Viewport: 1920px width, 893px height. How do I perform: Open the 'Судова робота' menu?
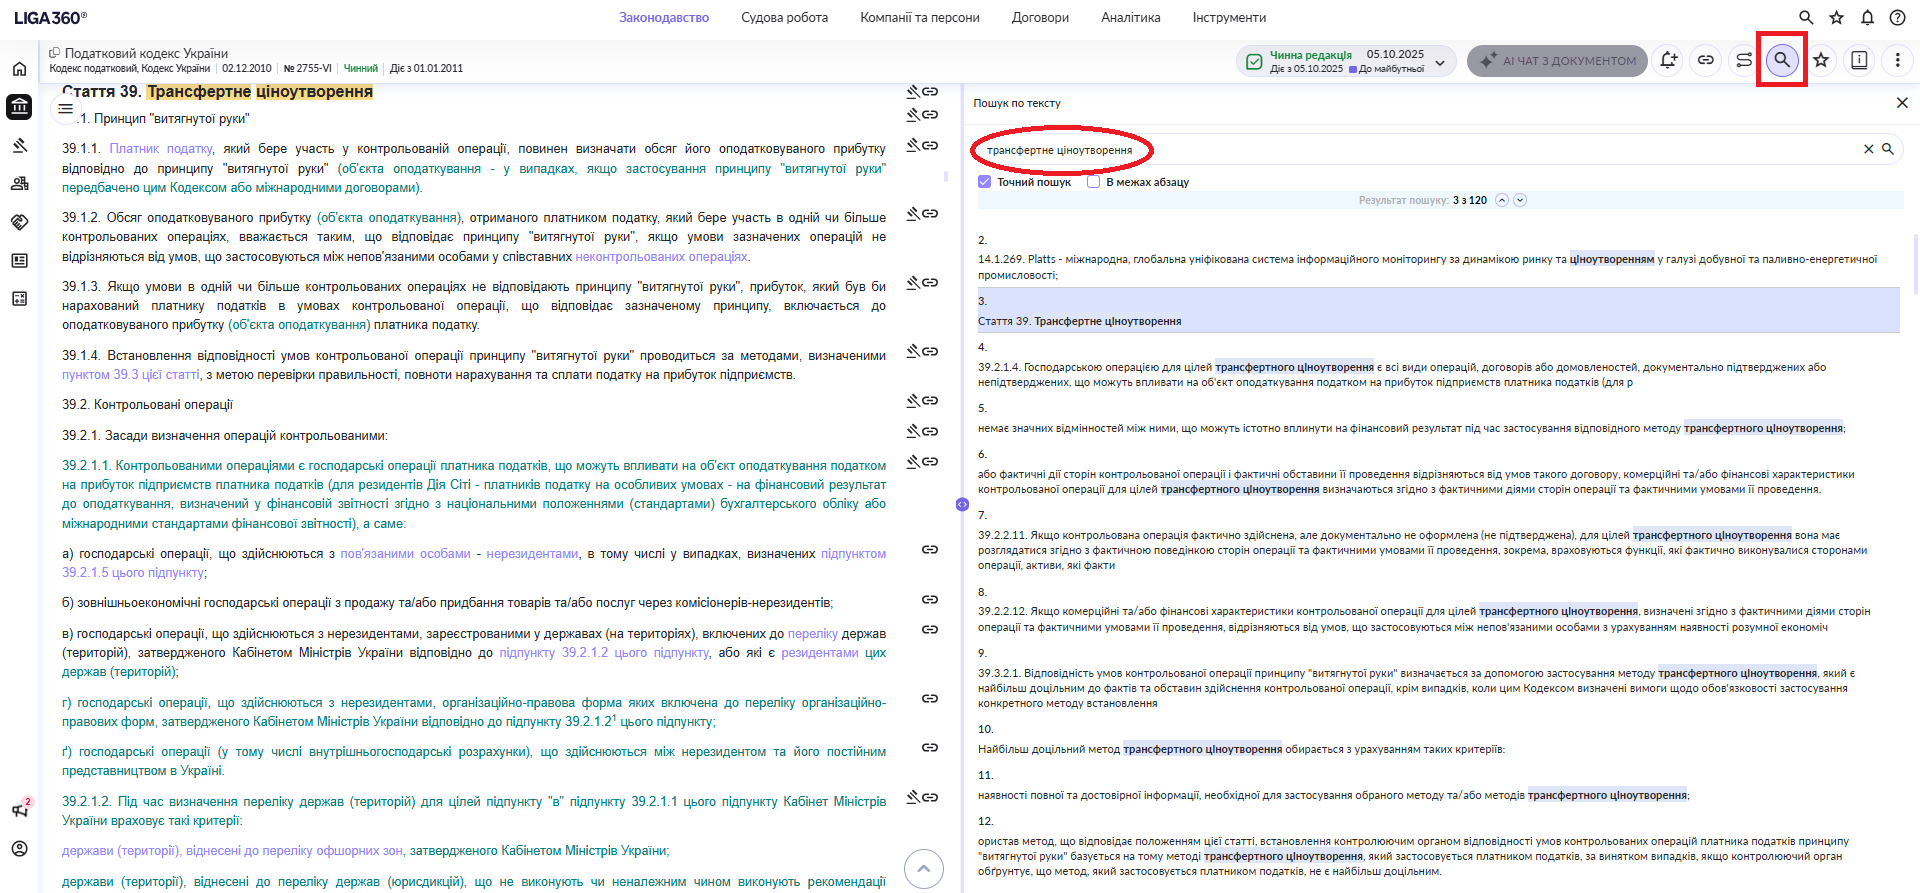click(784, 17)
